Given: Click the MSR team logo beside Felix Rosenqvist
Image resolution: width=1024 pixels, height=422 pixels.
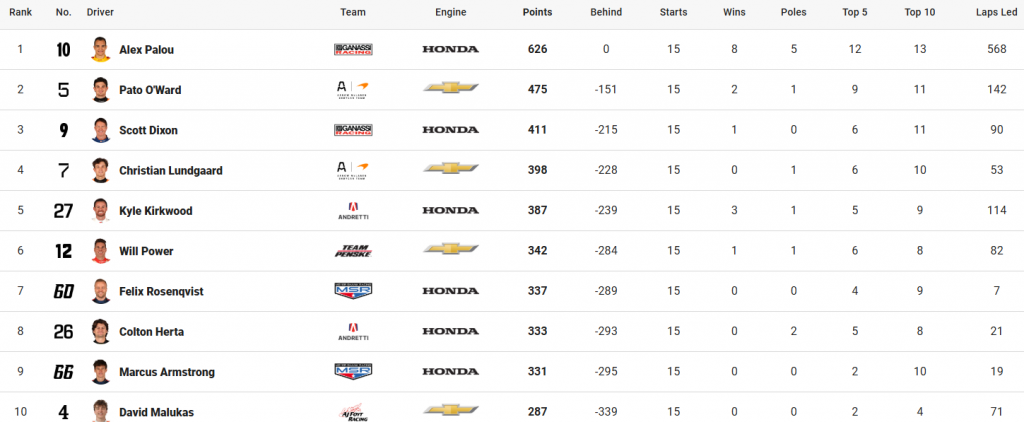Looking at the screenshot, I should coord(353,291).
